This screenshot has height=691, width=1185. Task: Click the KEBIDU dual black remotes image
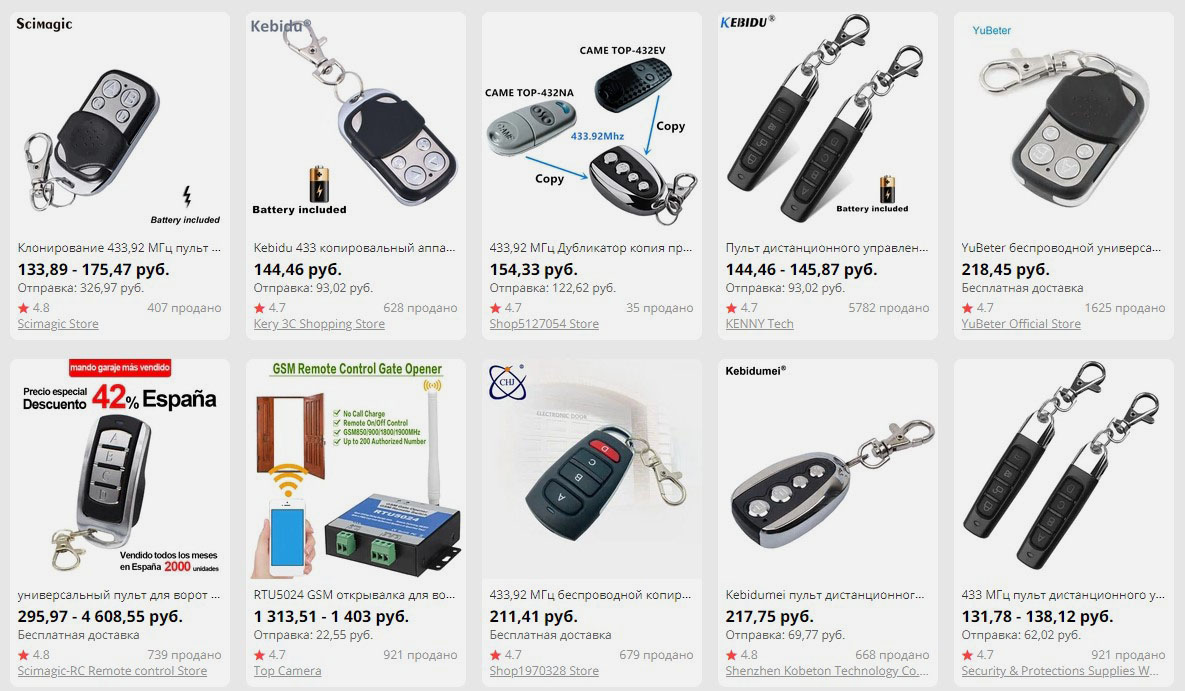(x=828, y=122)
